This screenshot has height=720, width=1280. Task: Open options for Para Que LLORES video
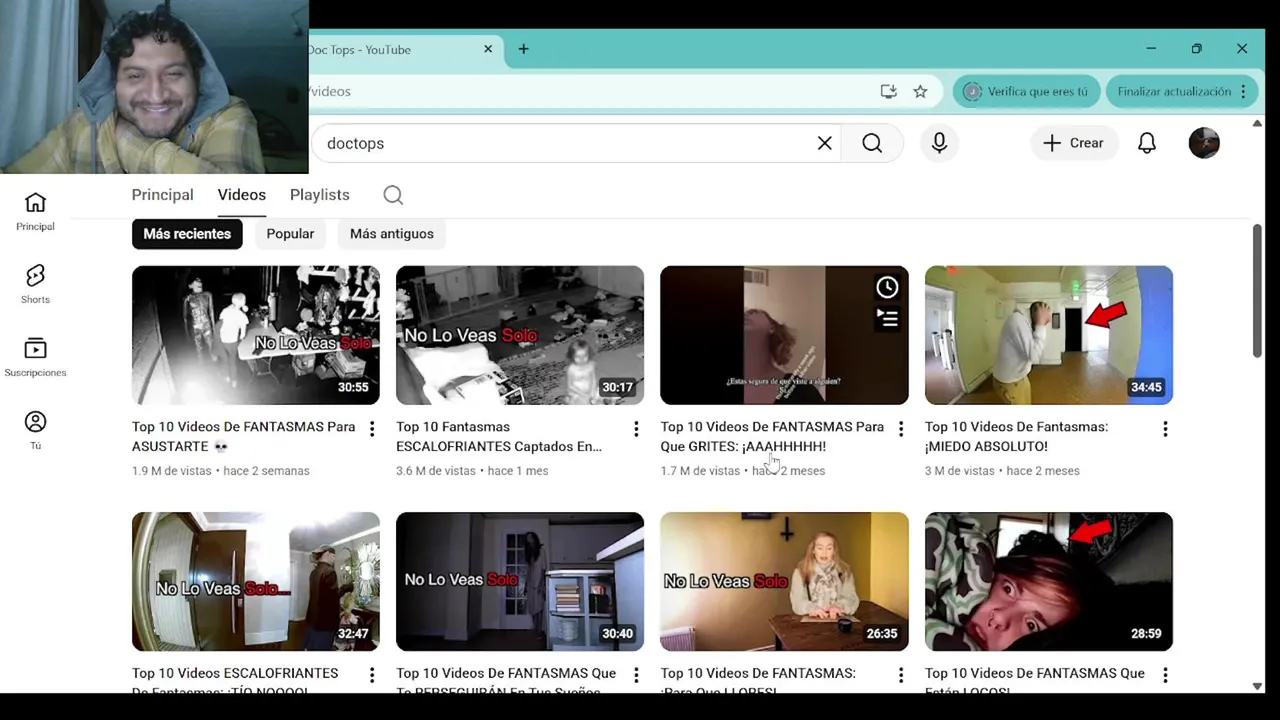(900, 676)
